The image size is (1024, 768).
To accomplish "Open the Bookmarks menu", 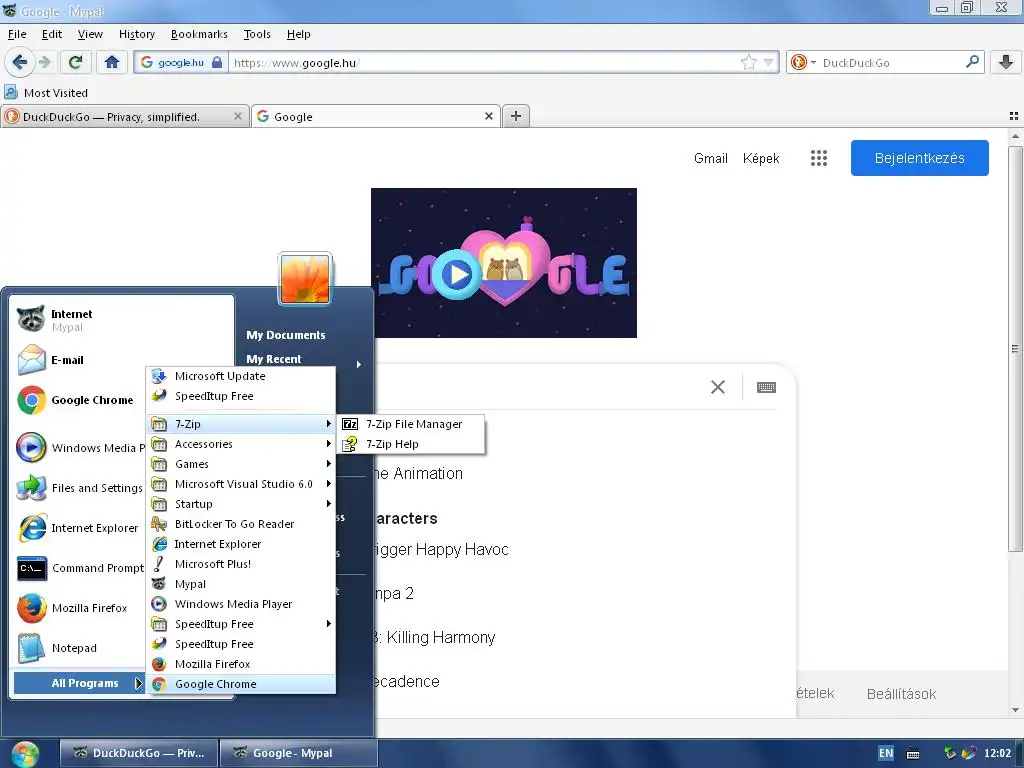I will (199, 34).
